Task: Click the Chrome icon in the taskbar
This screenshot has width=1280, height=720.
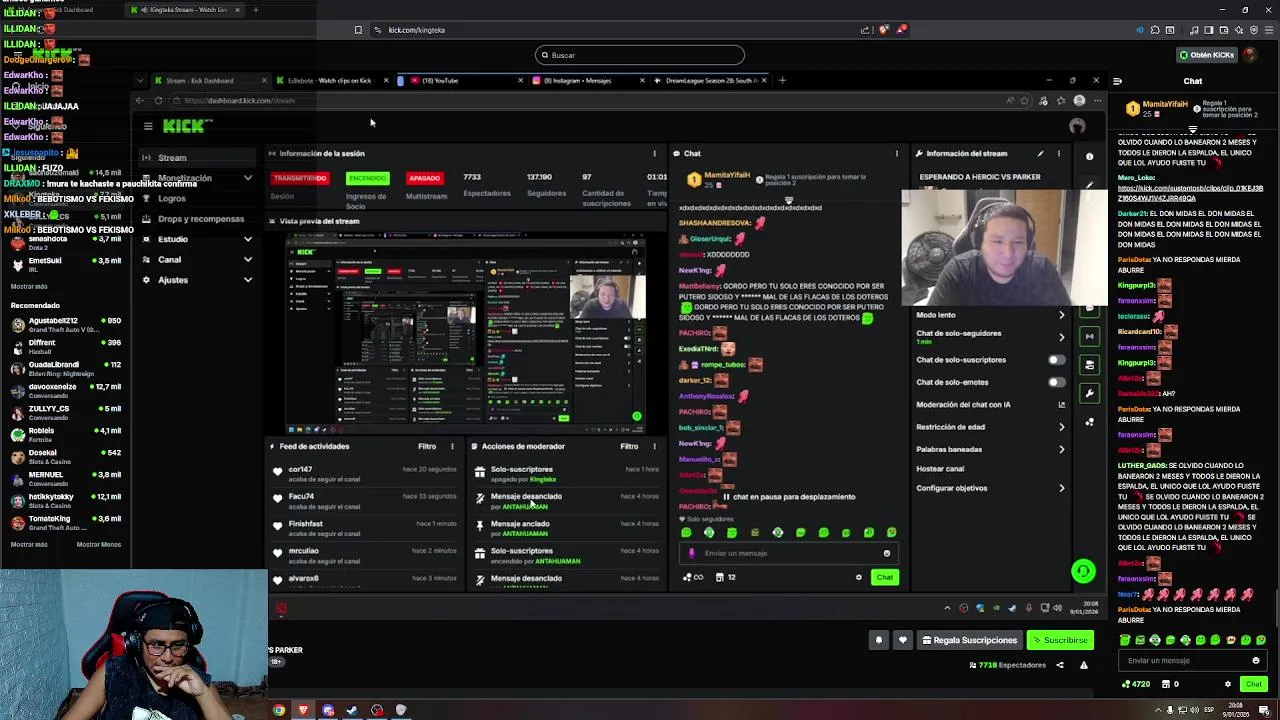Action: pyautogui.click(x=279, y=711)
